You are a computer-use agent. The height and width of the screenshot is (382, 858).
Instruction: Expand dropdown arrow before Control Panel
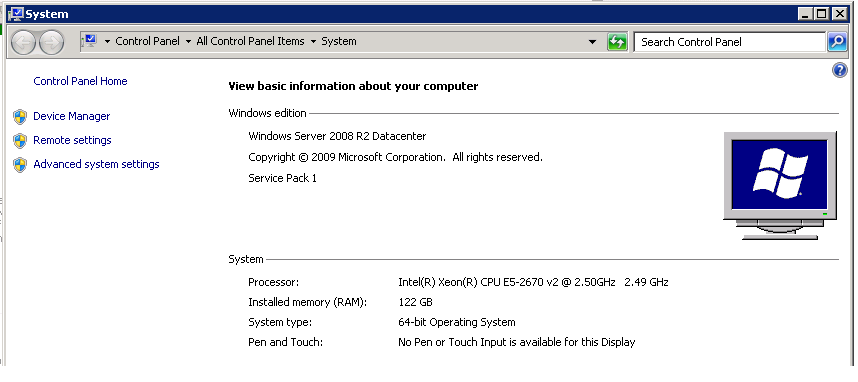coord(107,42)
